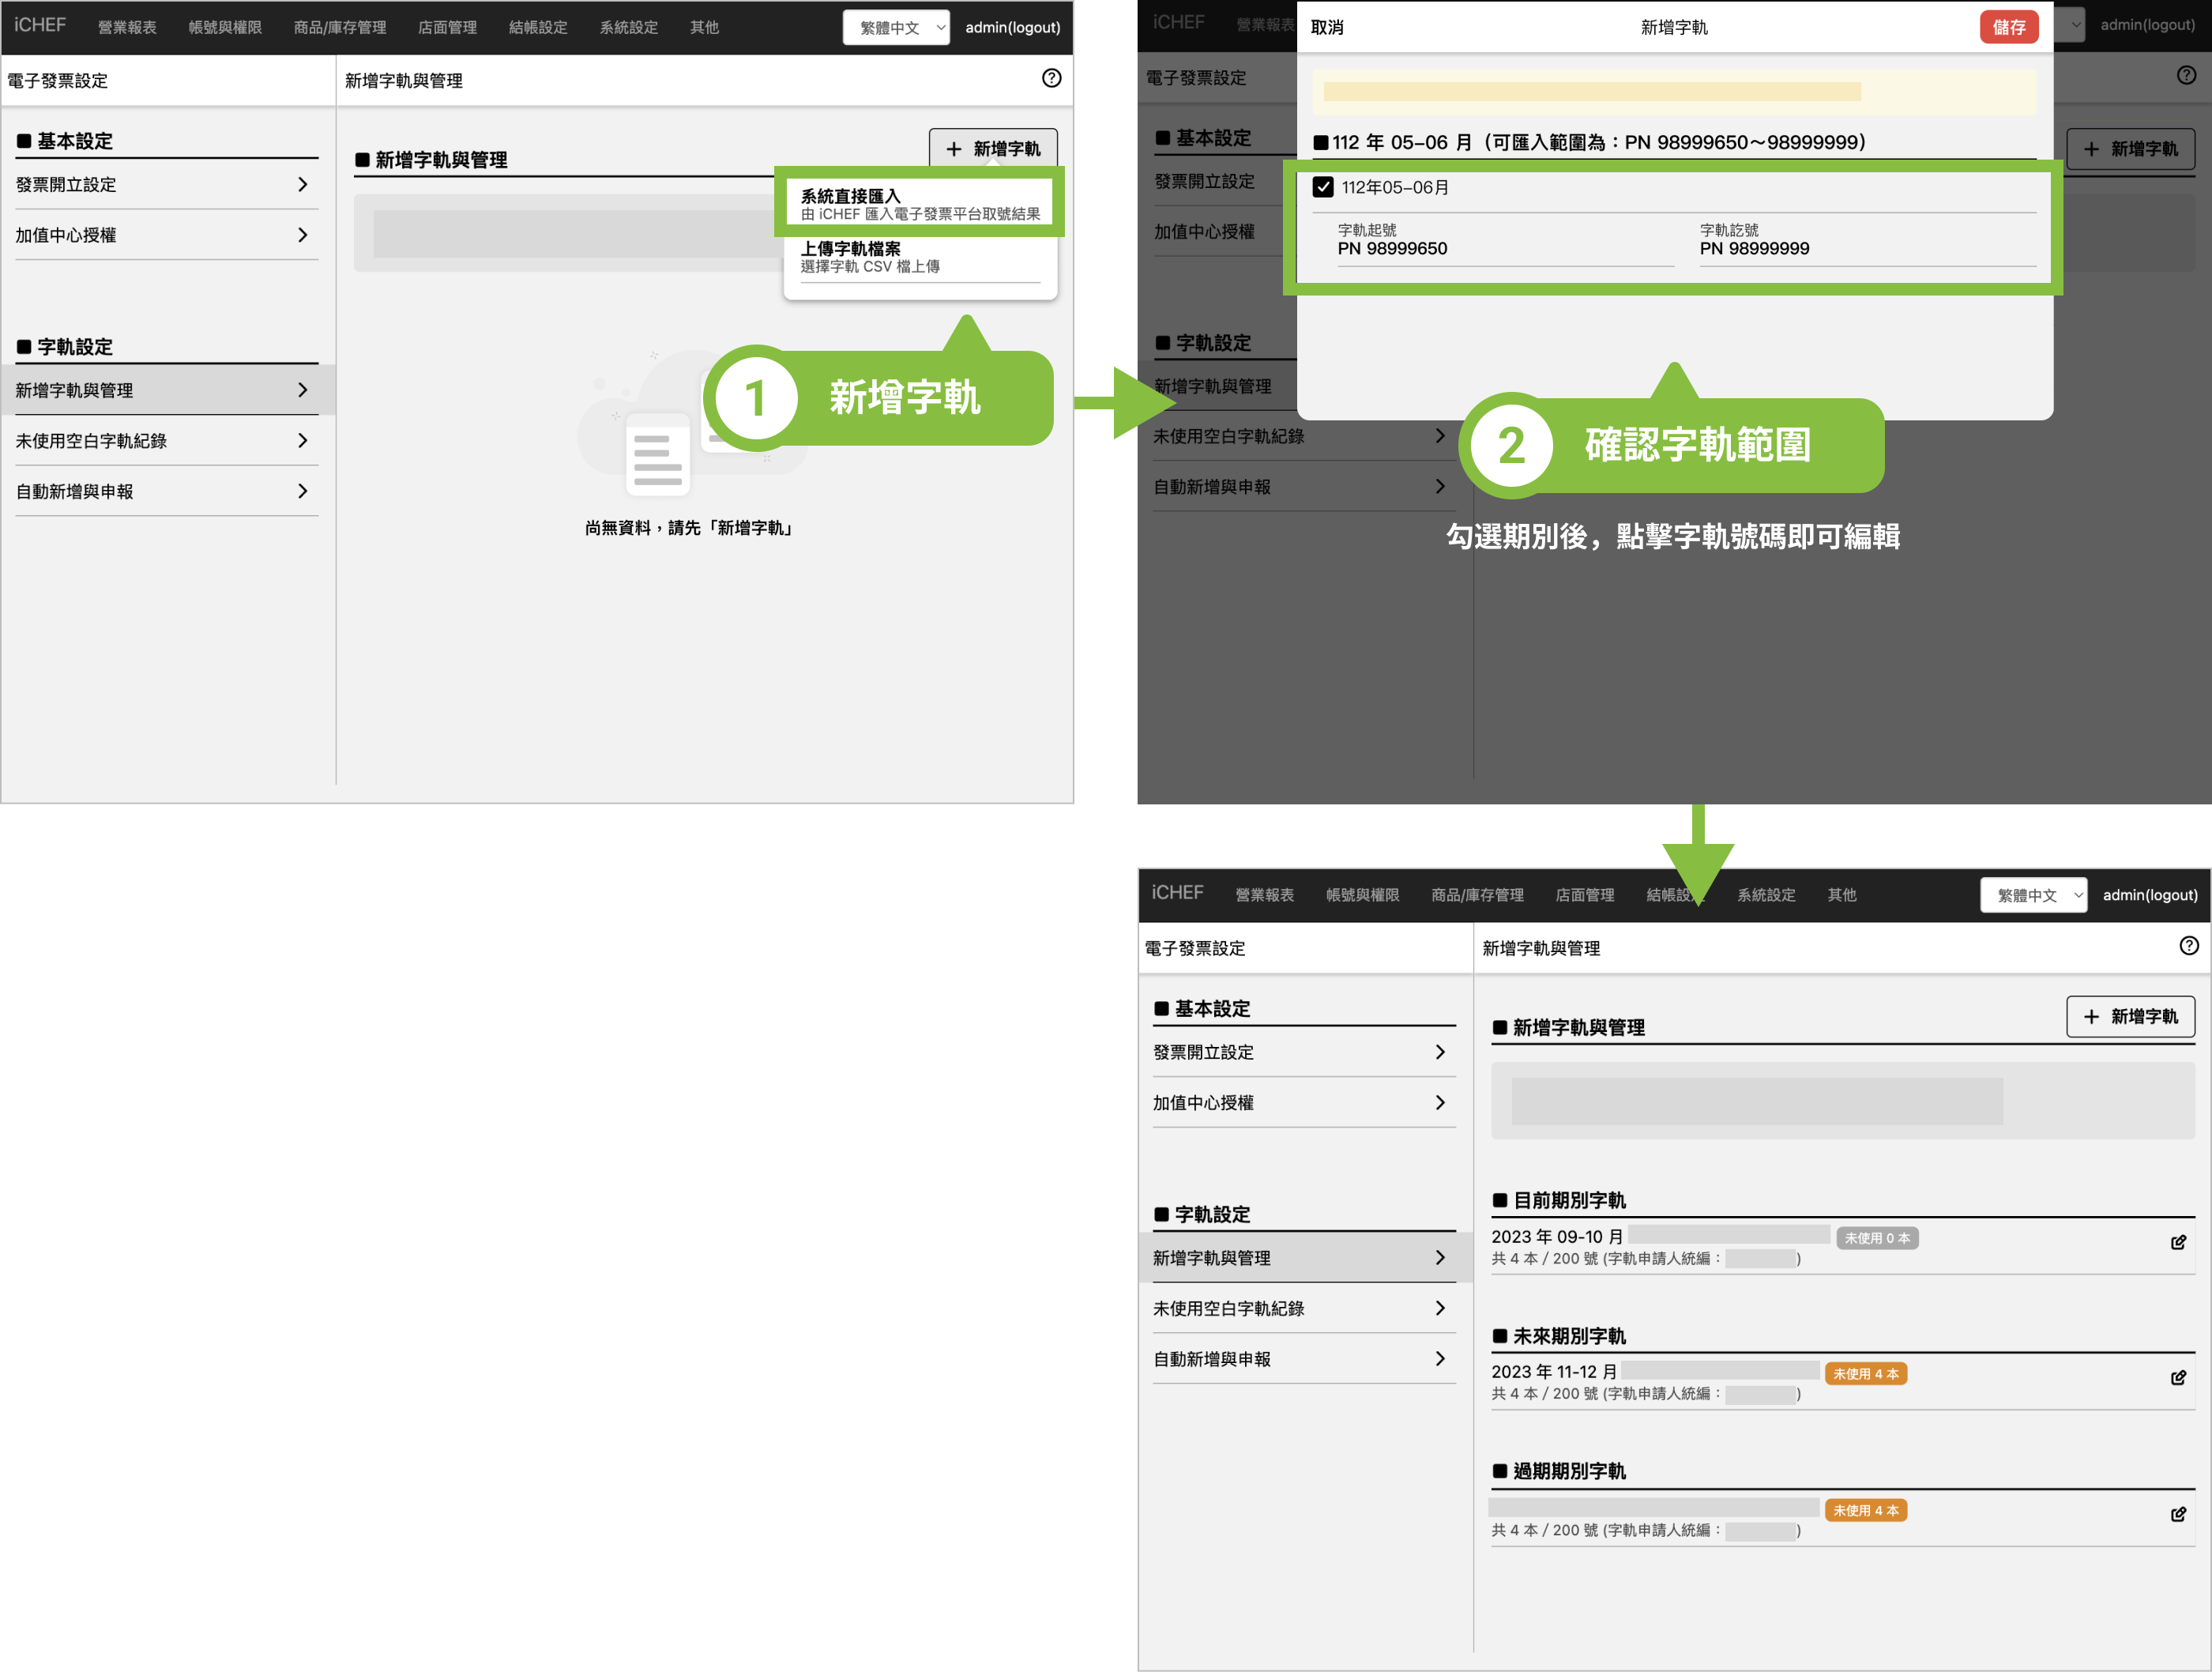
Task: Click iCHEF logo in bottom panel
Action: click(1177, 893)
